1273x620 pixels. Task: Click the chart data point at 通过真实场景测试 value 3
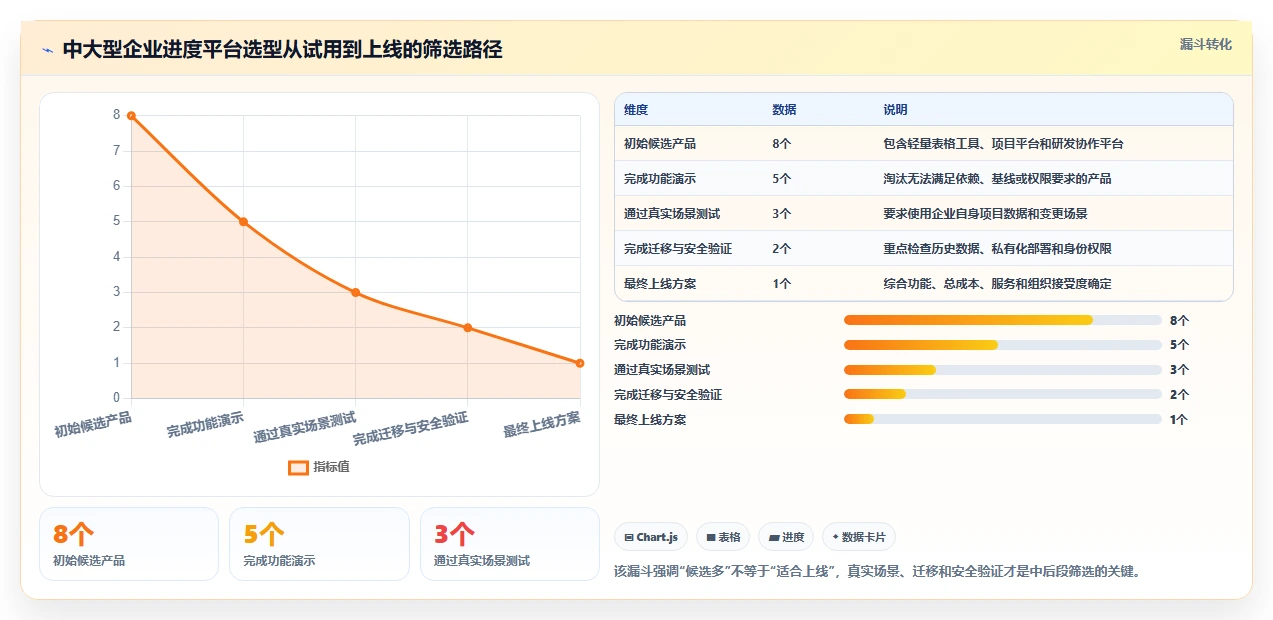click(355, 292)
